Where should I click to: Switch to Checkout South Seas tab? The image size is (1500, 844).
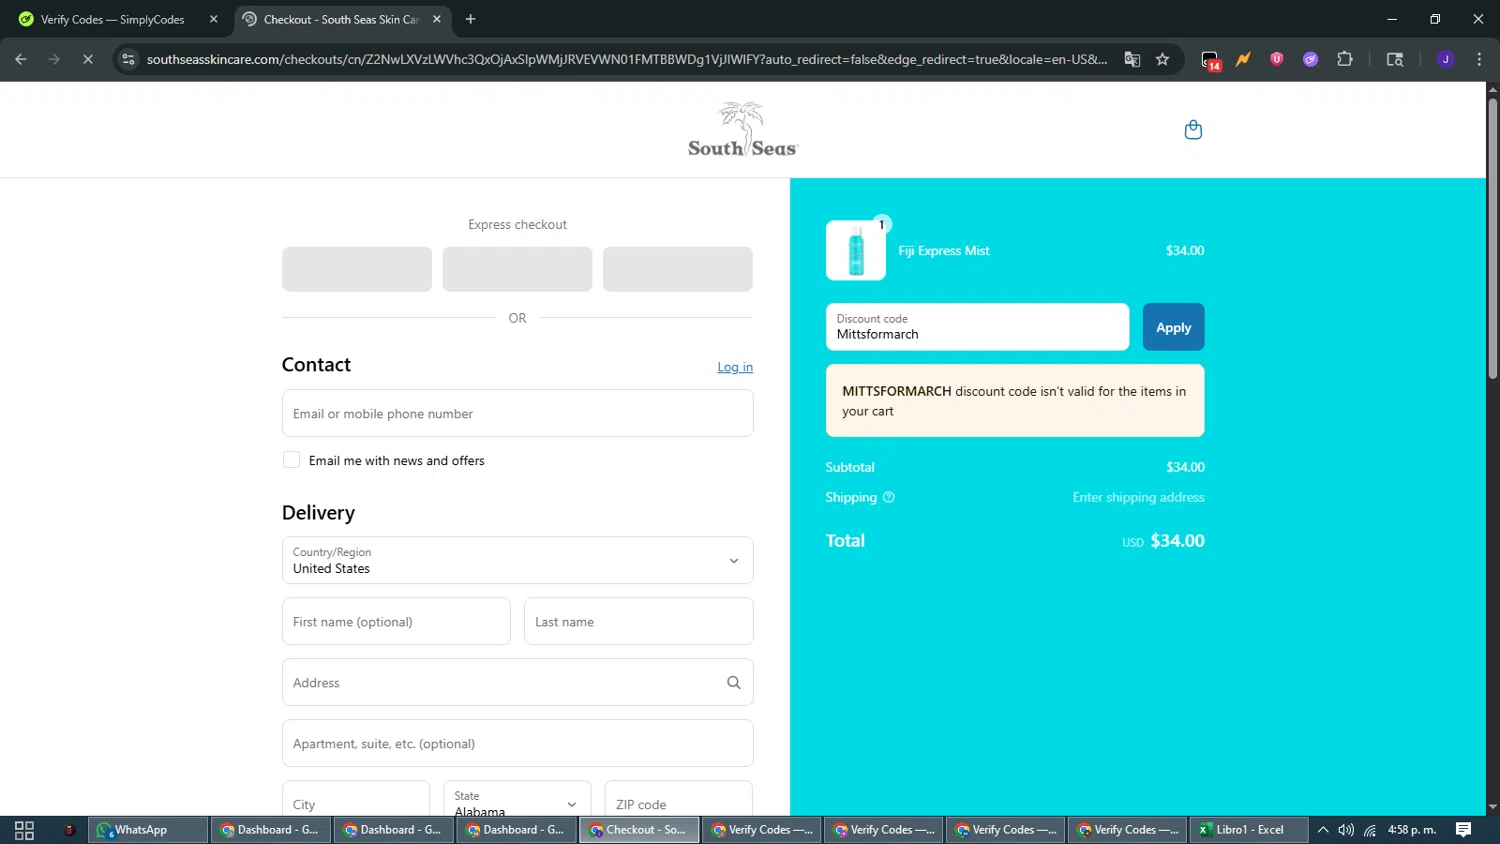(x=342, y=19)
